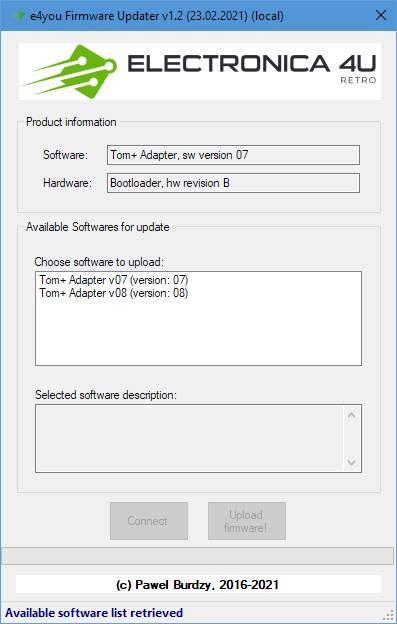Click inside the Software version field
397x624 pixels.
(233, 155)
